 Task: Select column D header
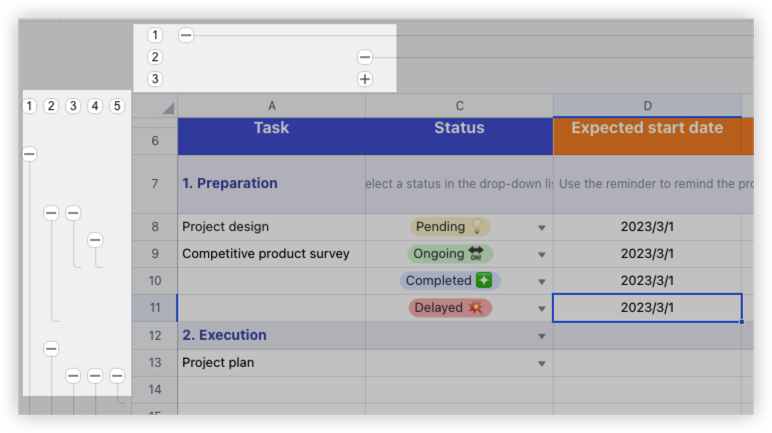[x=647, y=106]
